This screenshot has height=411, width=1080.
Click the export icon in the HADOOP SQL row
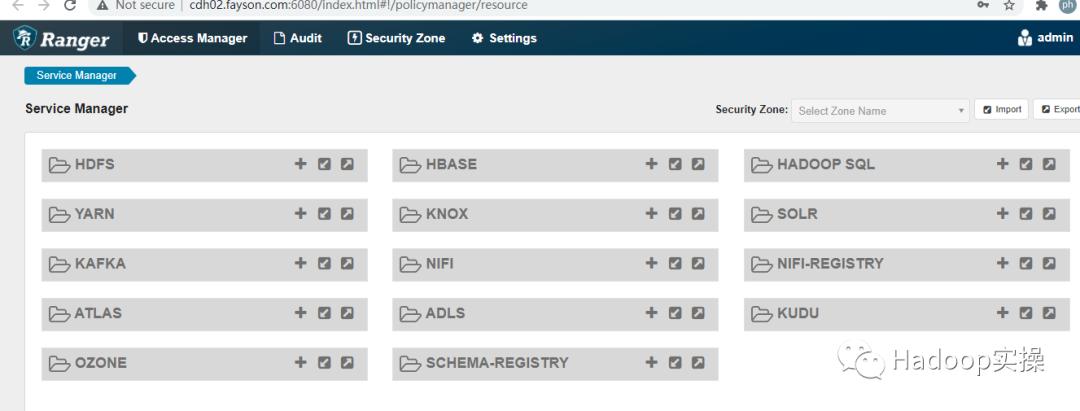1049,164
